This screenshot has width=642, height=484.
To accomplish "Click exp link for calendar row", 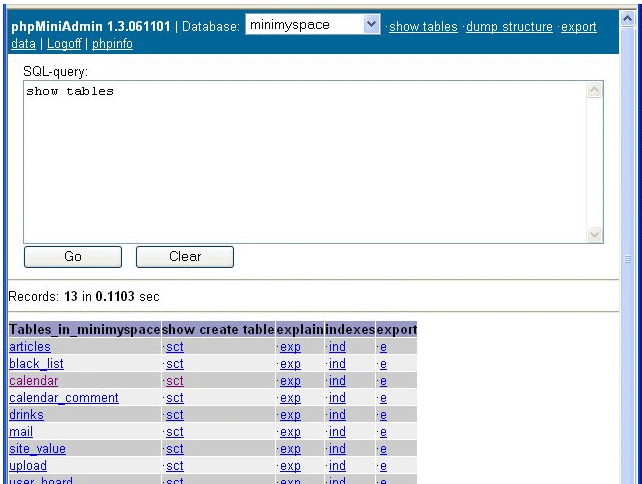I will [290, 381].
